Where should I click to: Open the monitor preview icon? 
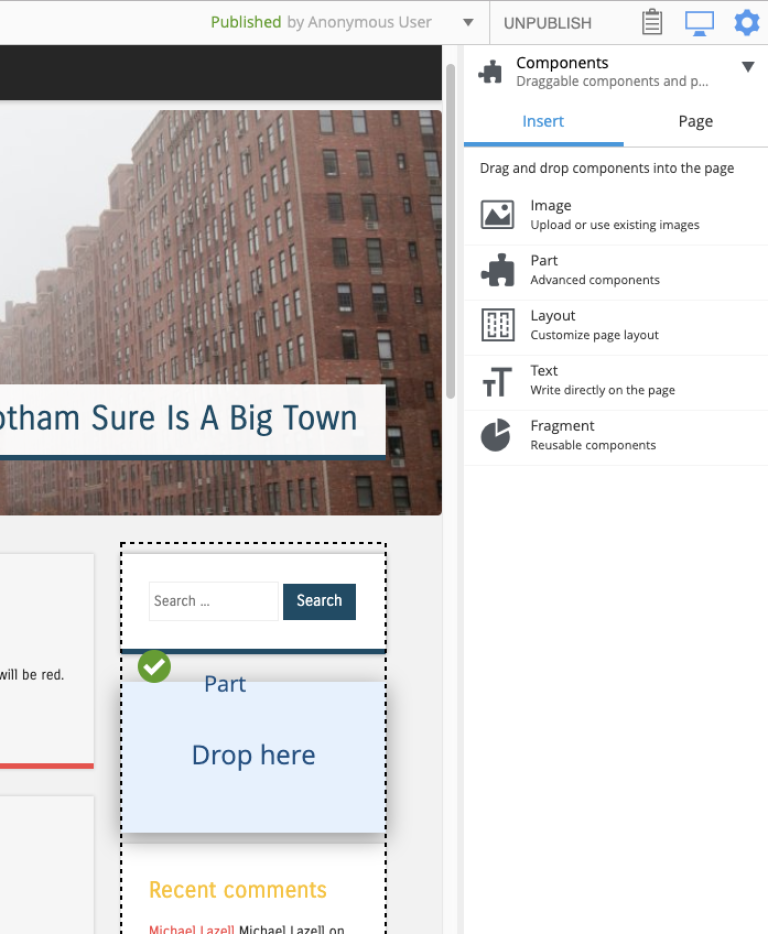tap(699, 22)
